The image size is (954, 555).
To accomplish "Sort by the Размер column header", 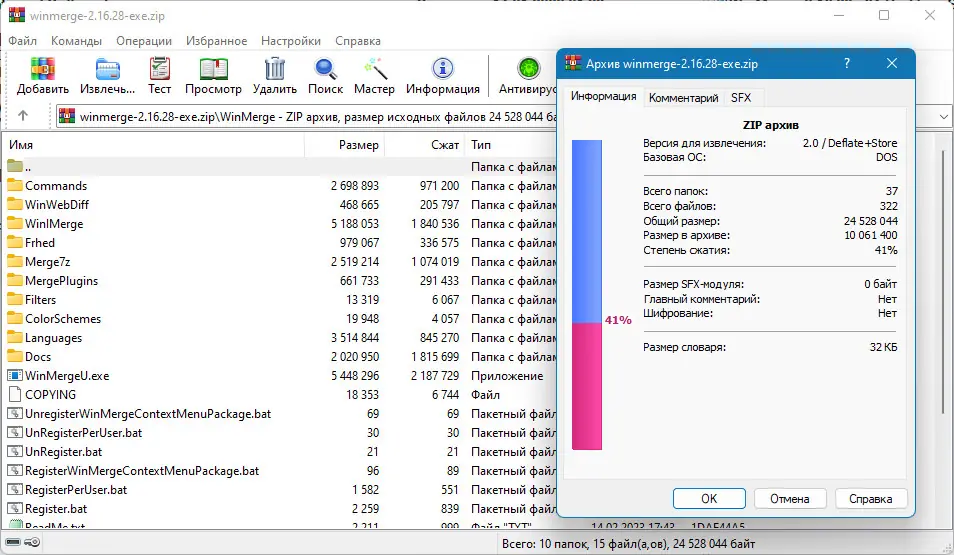I will [345, 145].
